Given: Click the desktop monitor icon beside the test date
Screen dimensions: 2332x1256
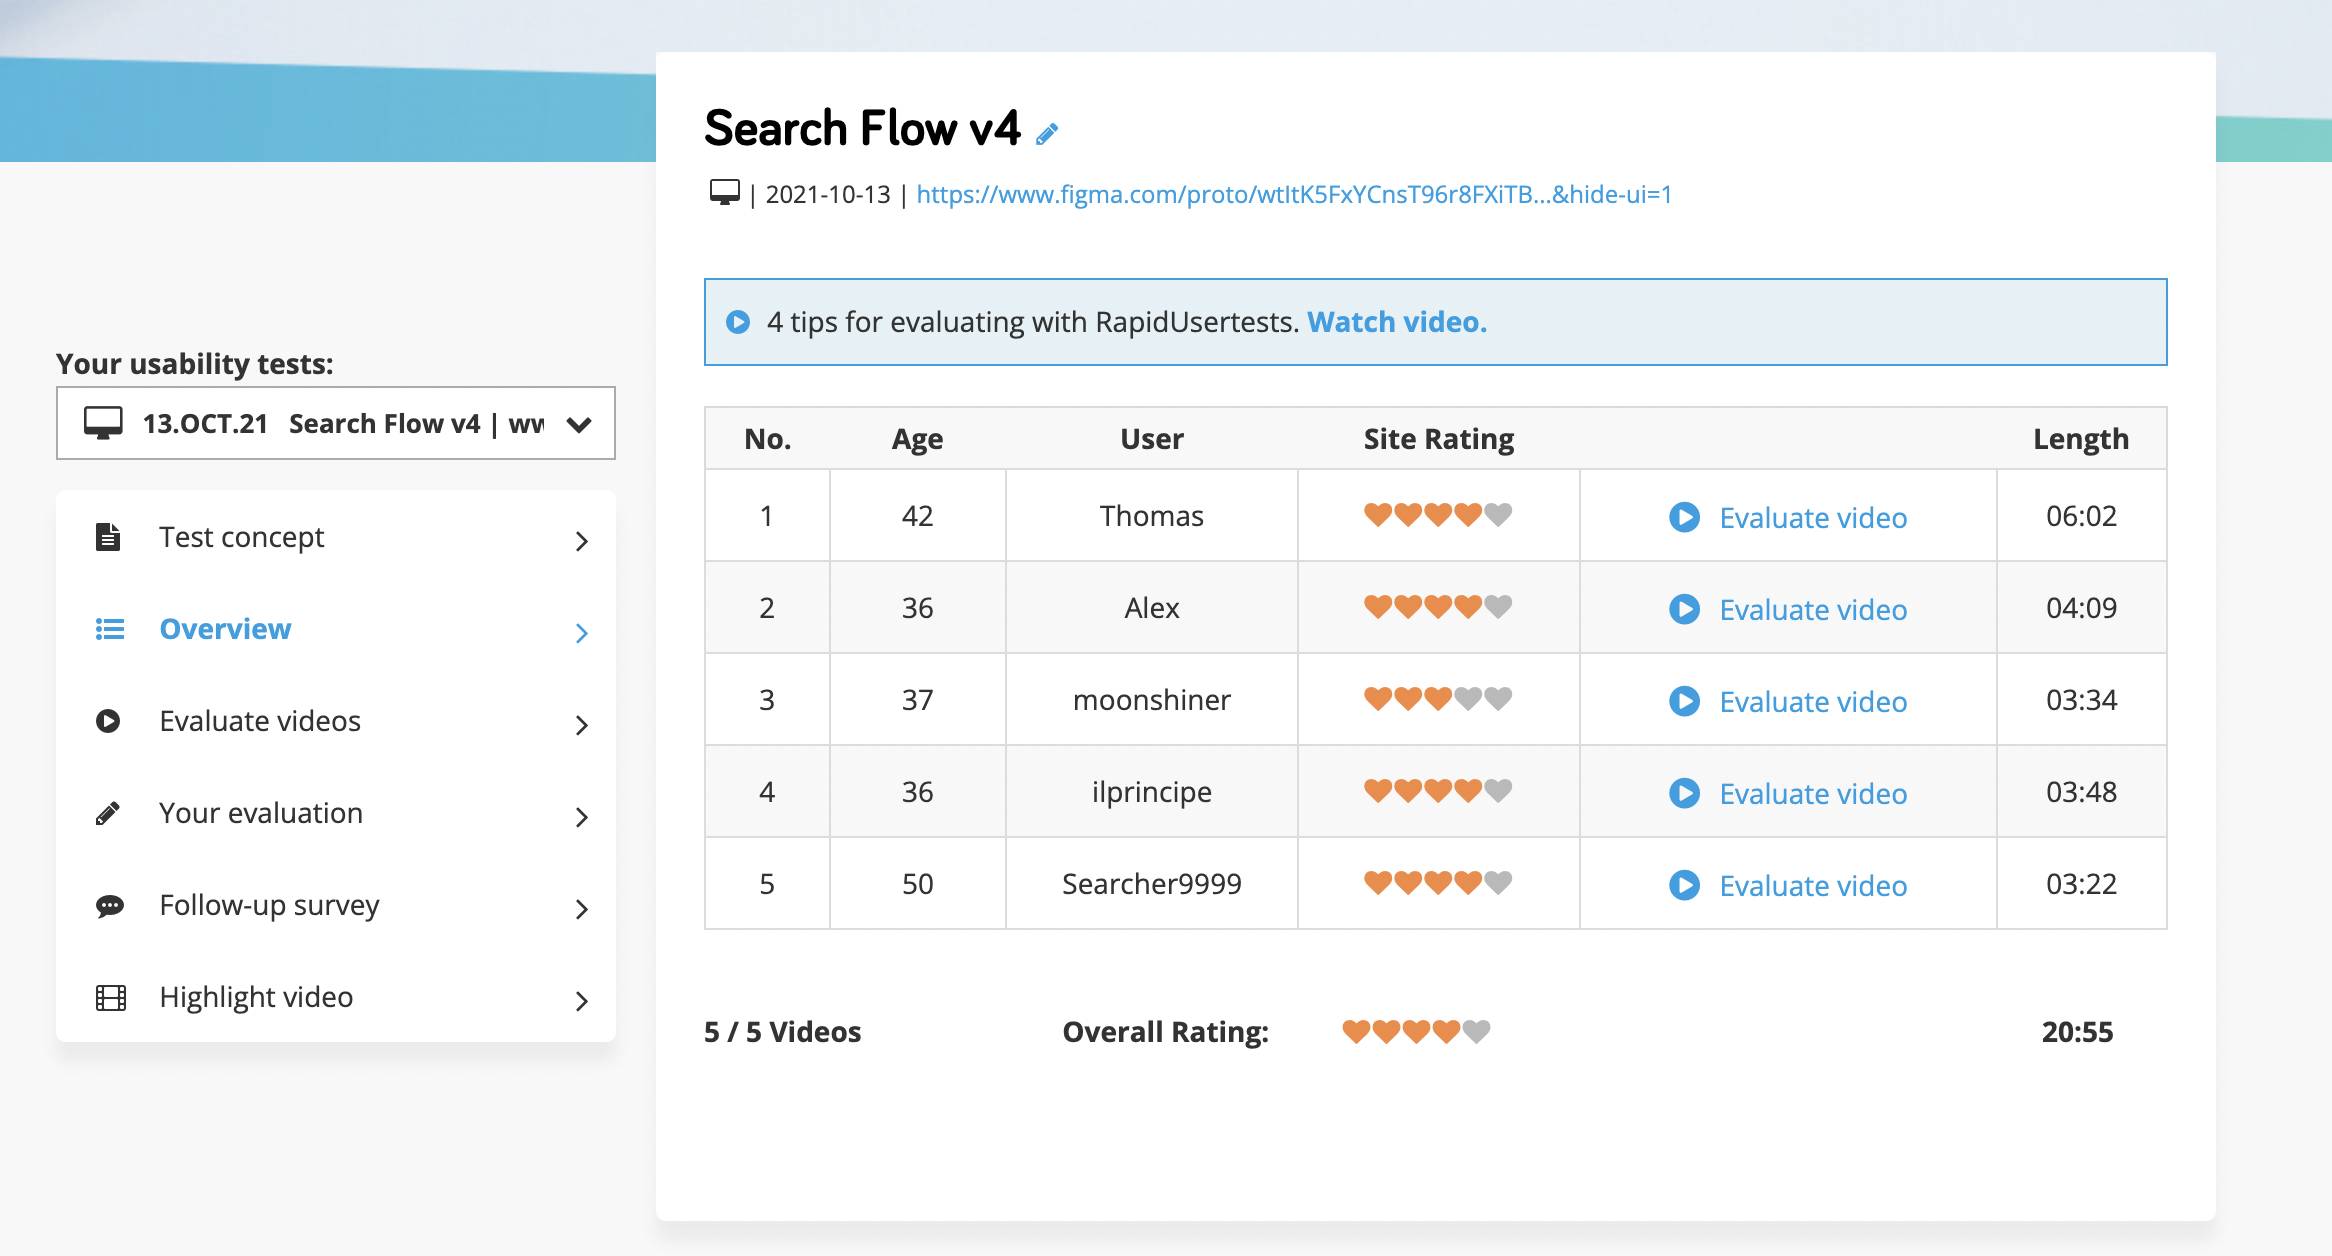Looking at the screenshot, I should 724,193.
